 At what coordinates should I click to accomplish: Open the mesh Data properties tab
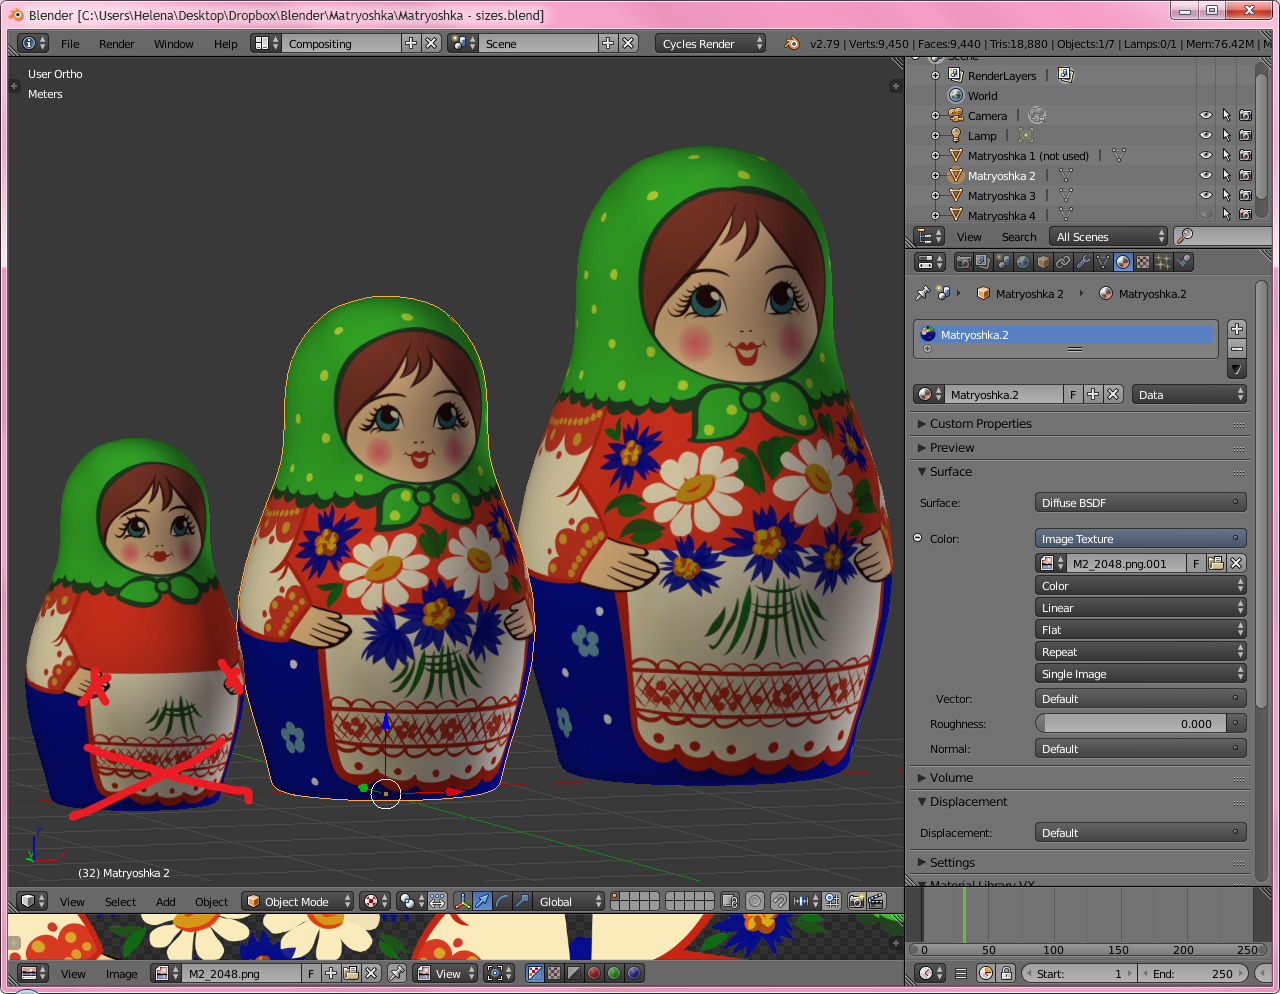pyautogui.click(x=1103, y=262)
